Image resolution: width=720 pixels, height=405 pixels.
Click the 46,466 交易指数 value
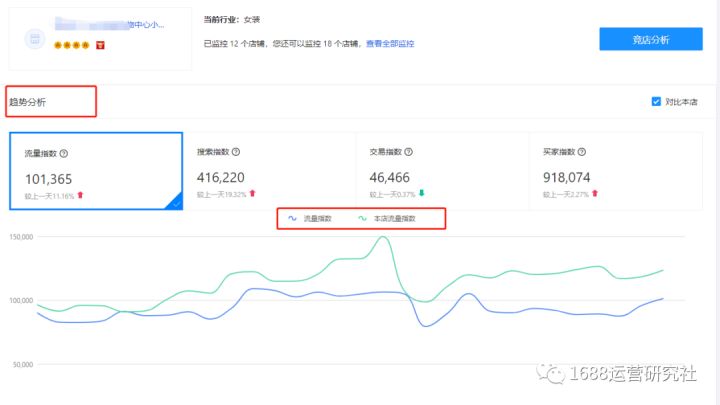[389, 177]
